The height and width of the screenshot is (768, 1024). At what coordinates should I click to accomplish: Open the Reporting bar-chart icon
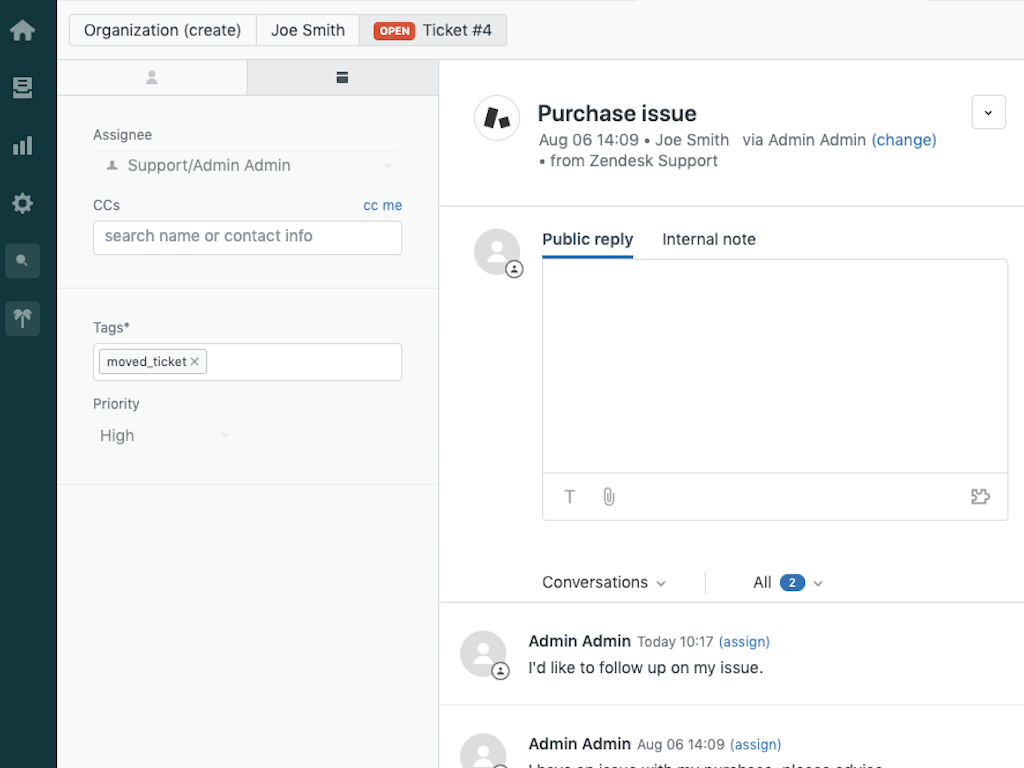(22, 145)
